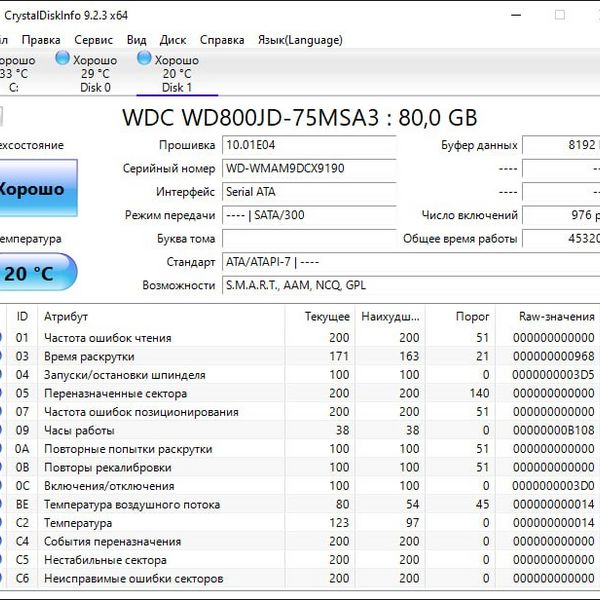
Task: Select the row Неисправимые ошибки секторов
Action: (x=300, y=578)
